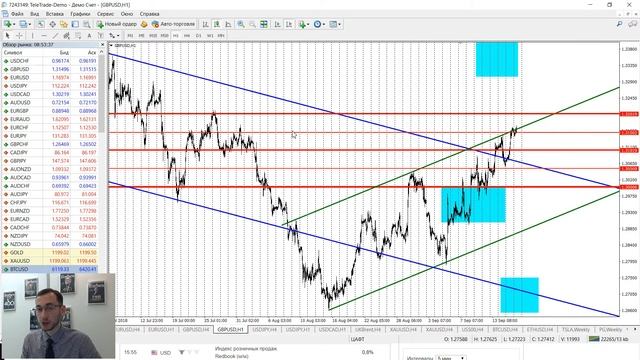Open the Navigator favorites star icon
Viewport: 640px width, 360px height.
click(x=64, y=24)
